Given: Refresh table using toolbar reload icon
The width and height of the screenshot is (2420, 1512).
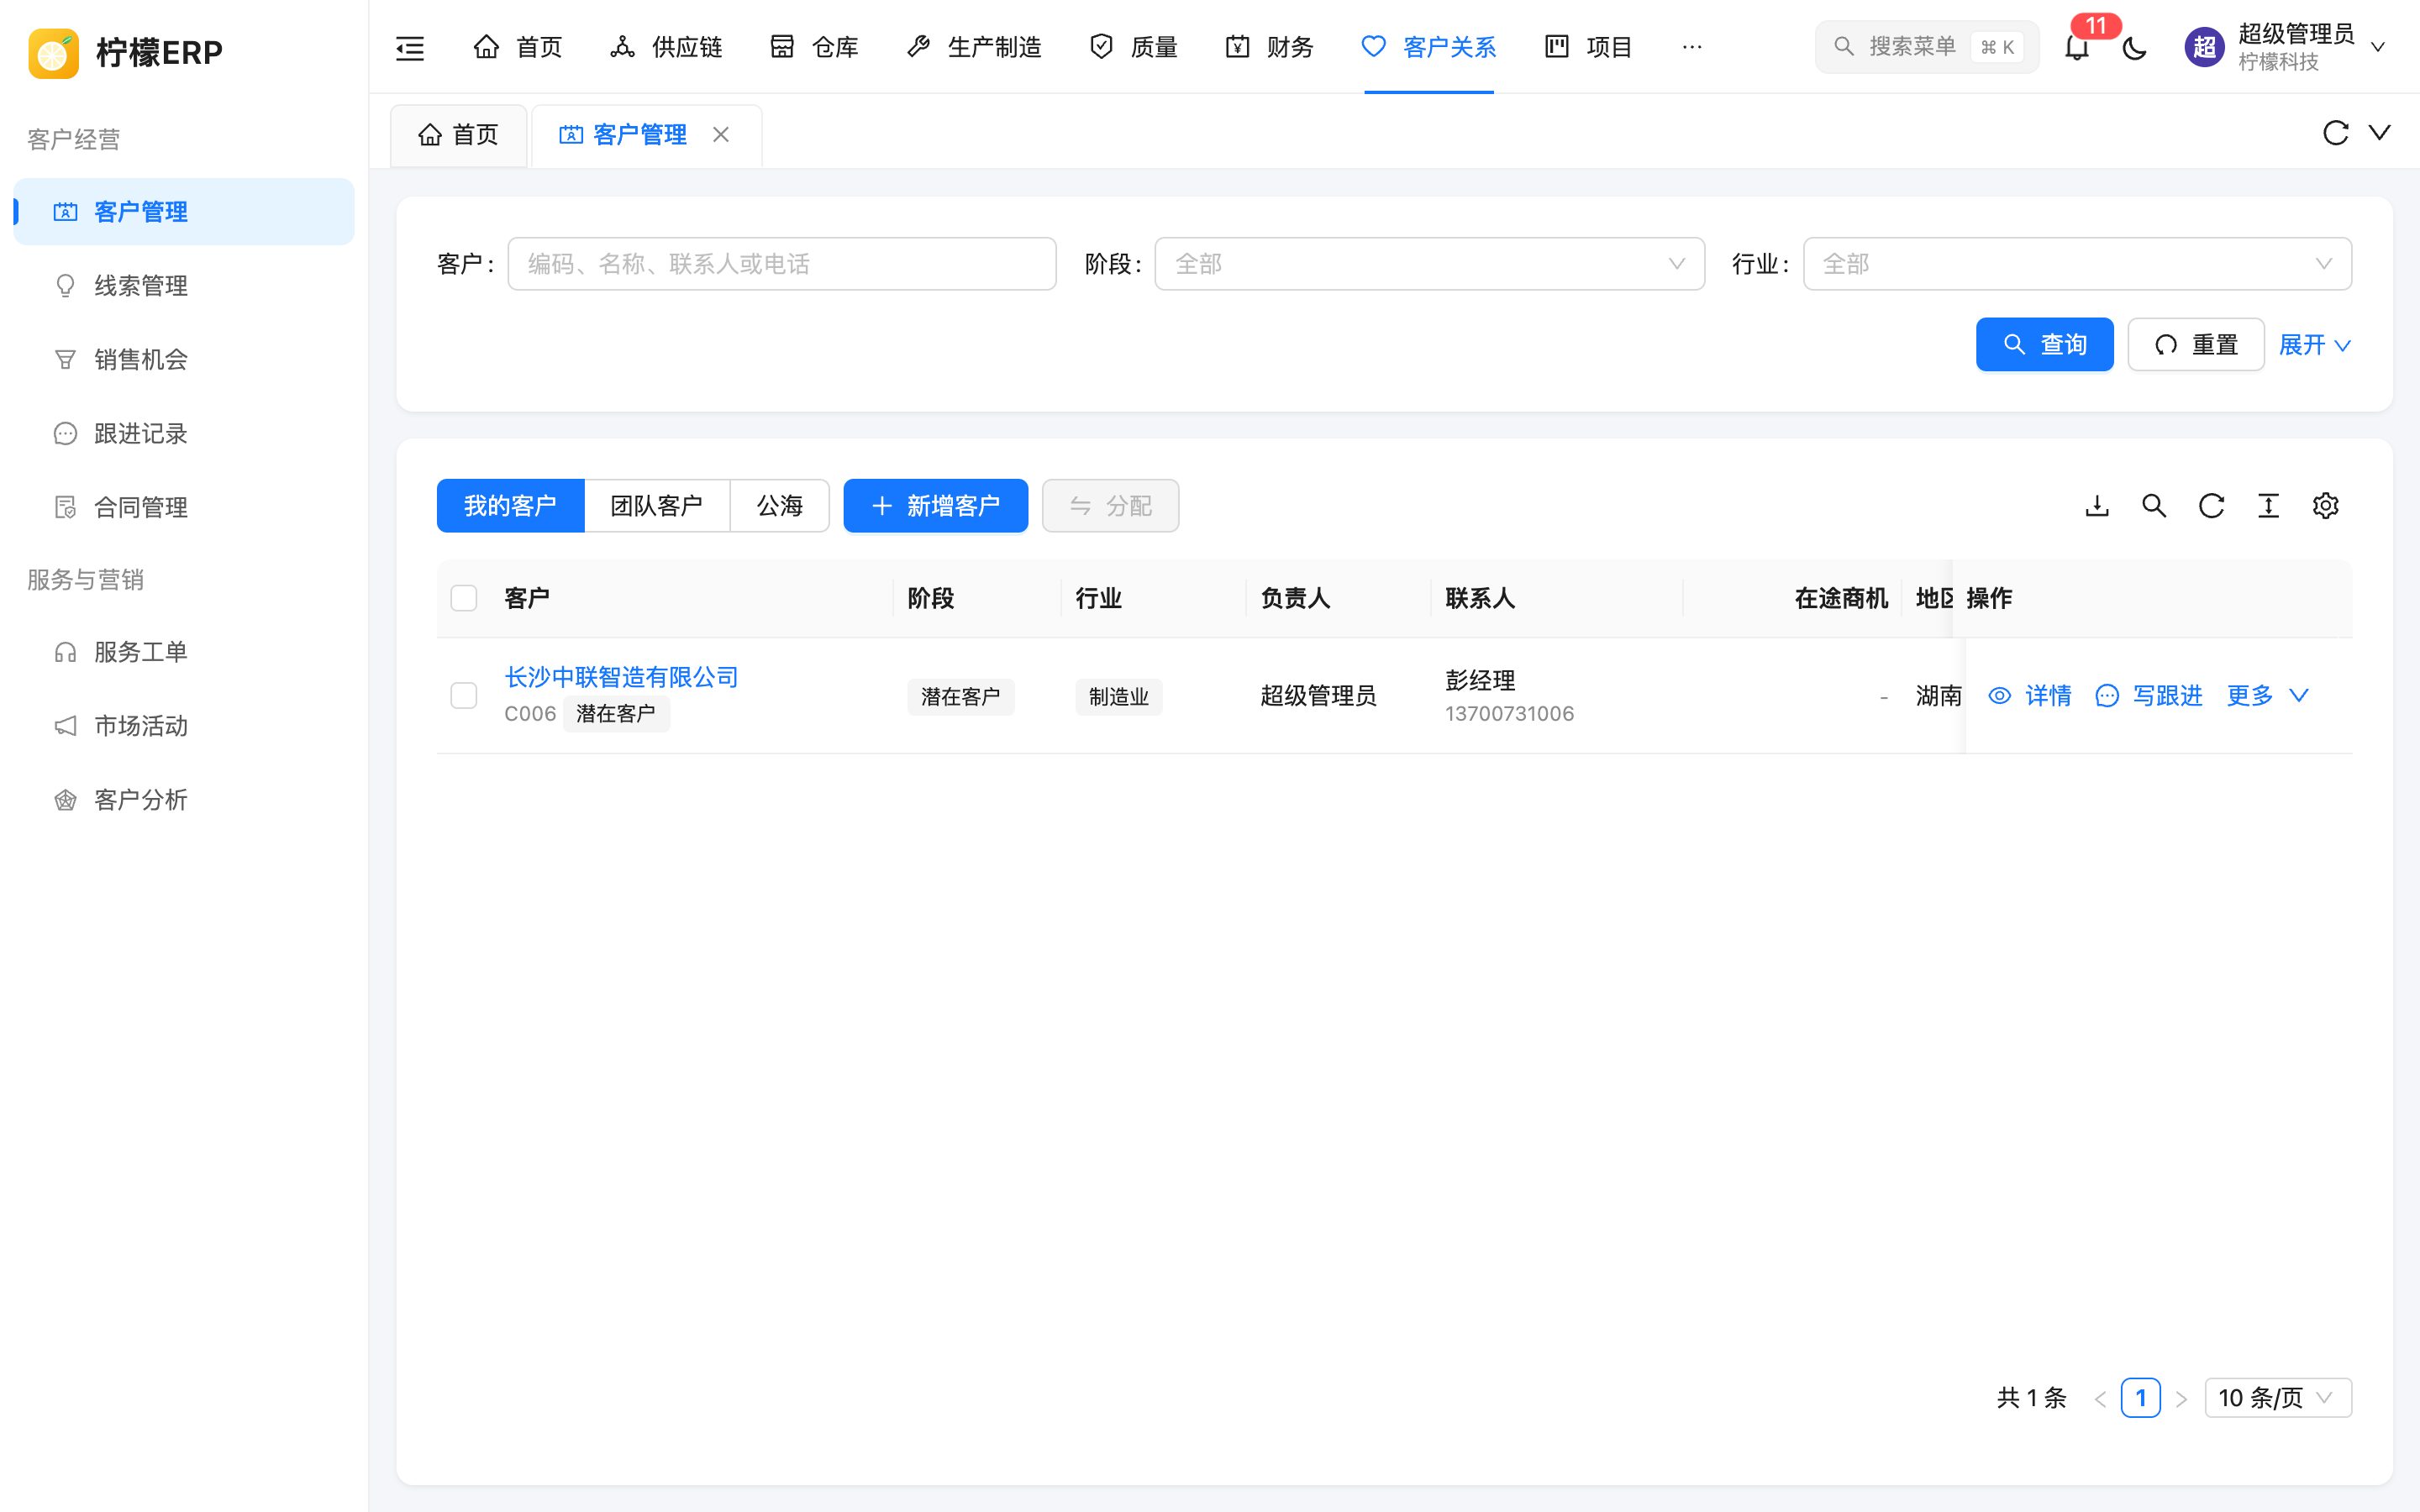Looking at the screenshot, I should click(2211, 506).
